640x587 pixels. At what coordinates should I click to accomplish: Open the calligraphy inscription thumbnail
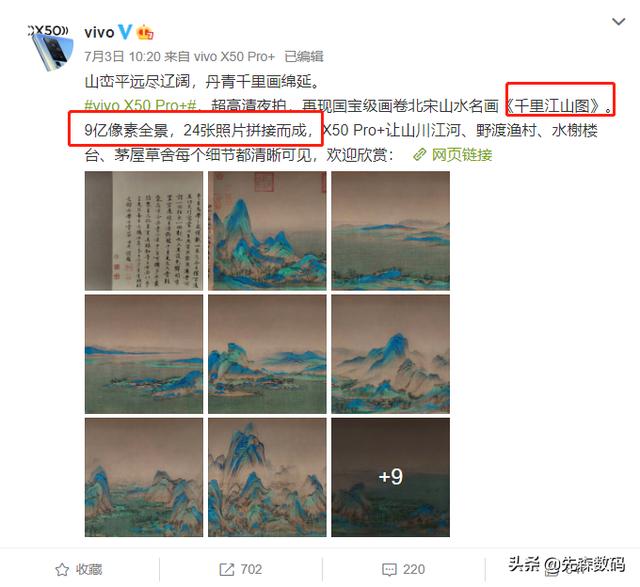tap(144, 231)
